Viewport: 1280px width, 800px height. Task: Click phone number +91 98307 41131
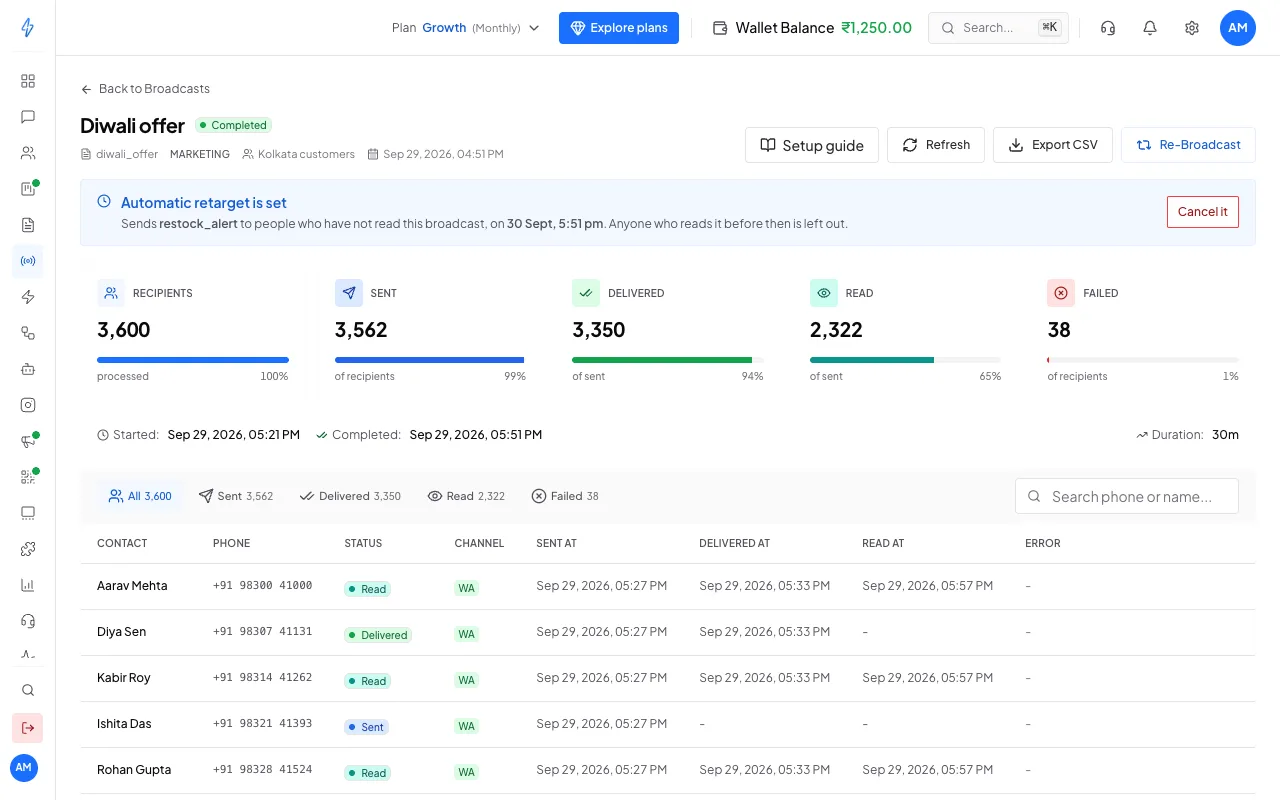click(262, 632)
